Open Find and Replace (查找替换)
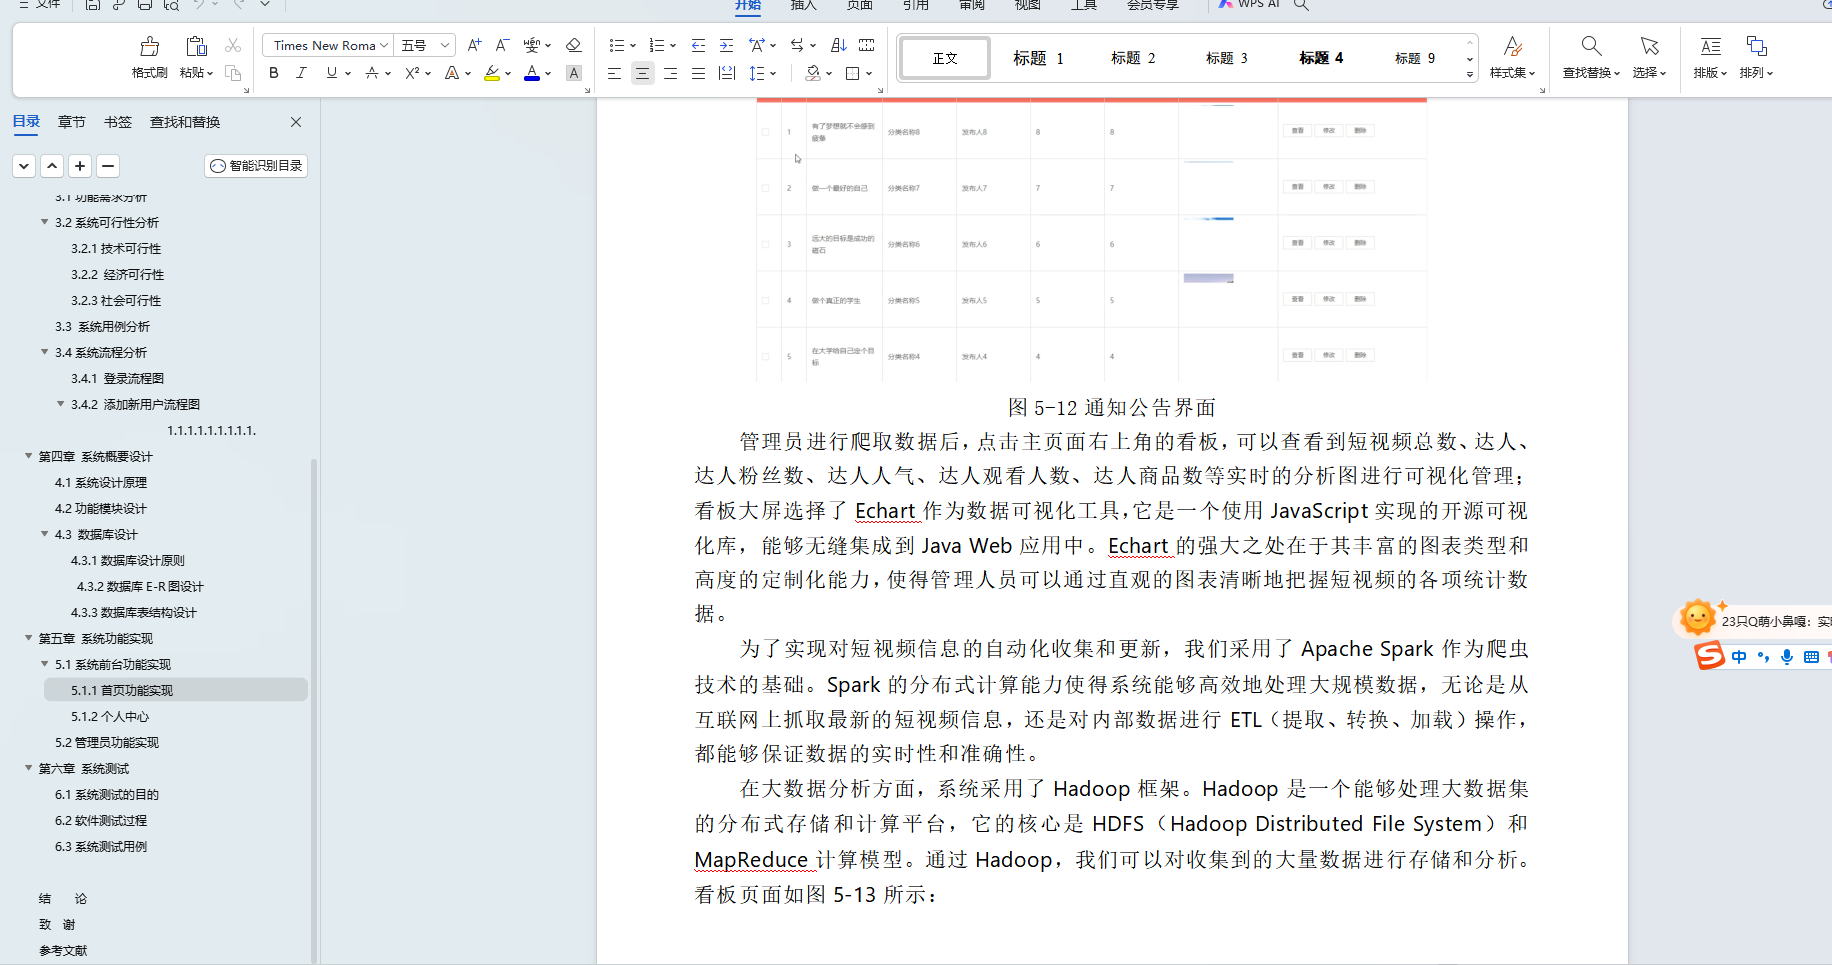 point(1590,57)
